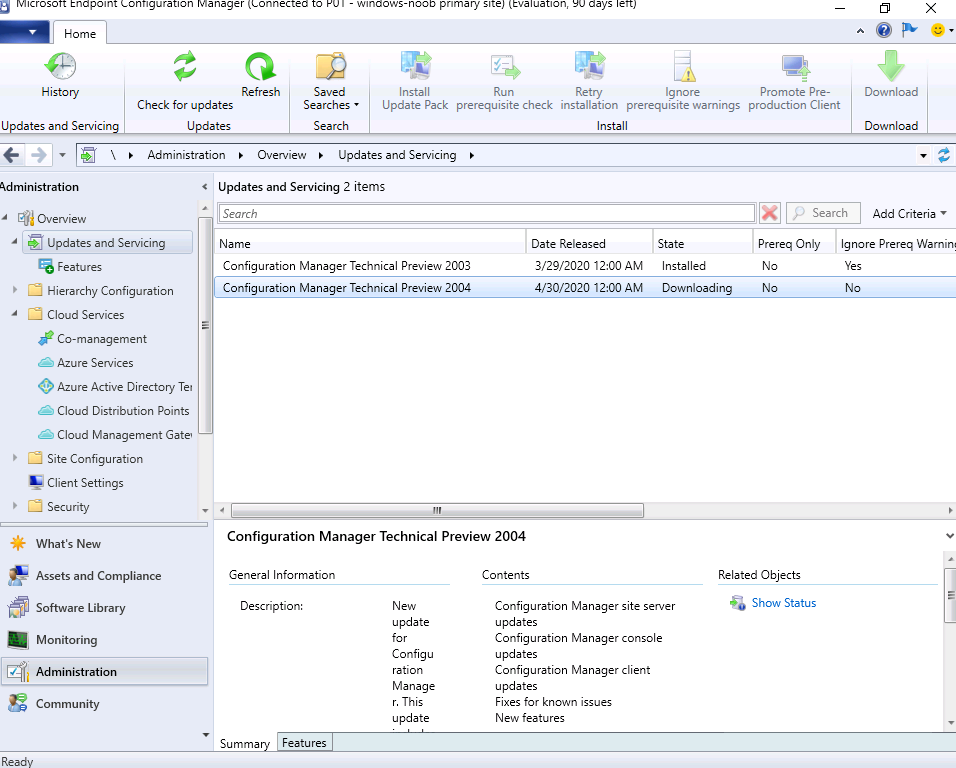The width and height of the screenshot is (956, 768).
Task: Open Client Settings node
Action: [85, 483]
